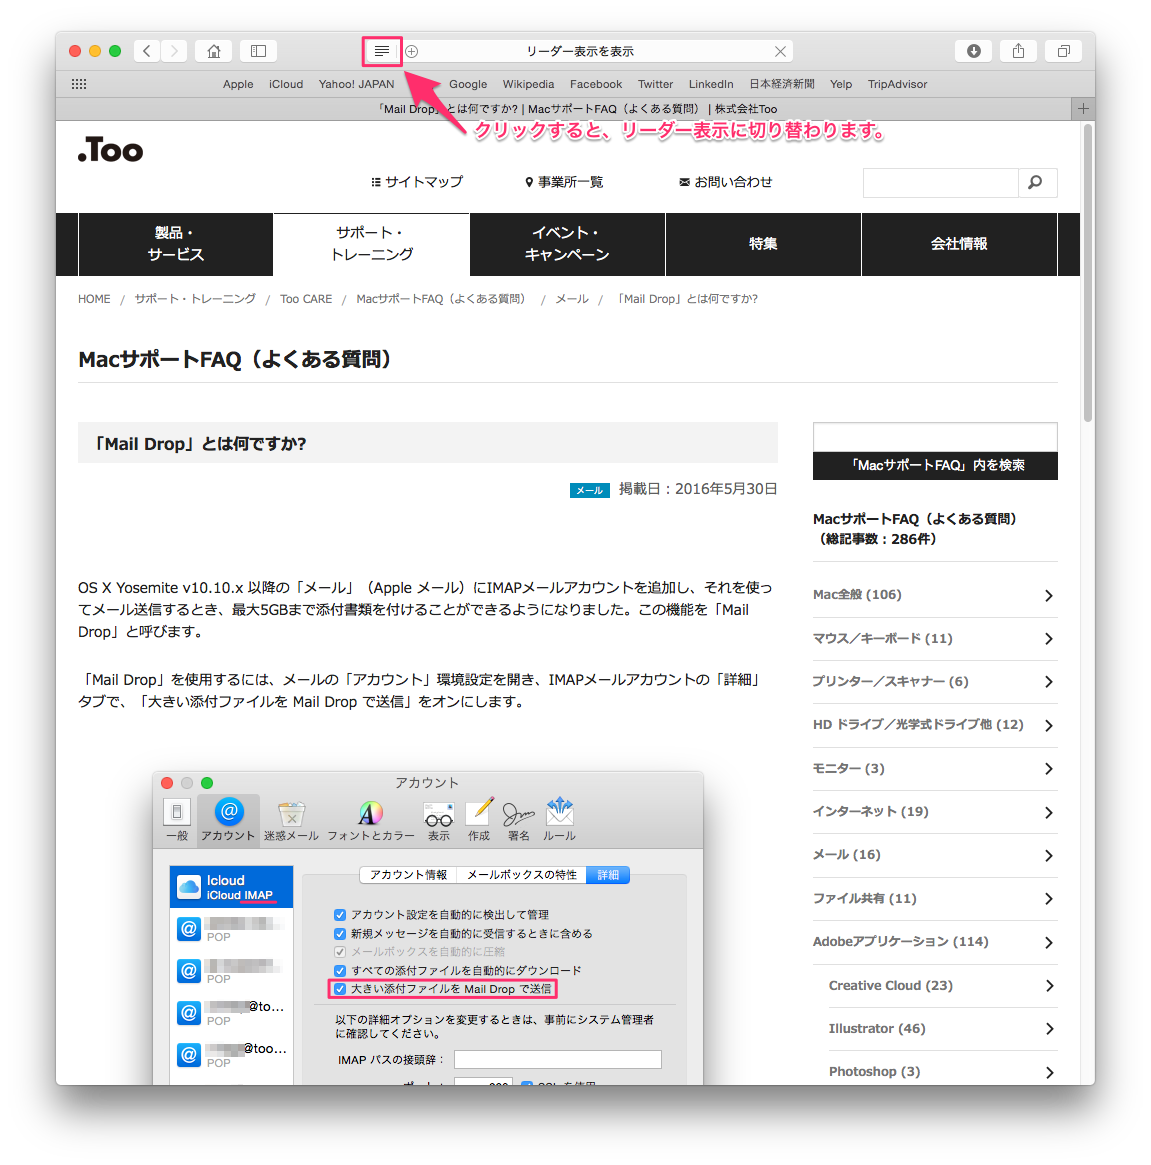1151x1165 pixels.
Task: Select the アカウント preferences icon
Action: click(x=228, y=820)
